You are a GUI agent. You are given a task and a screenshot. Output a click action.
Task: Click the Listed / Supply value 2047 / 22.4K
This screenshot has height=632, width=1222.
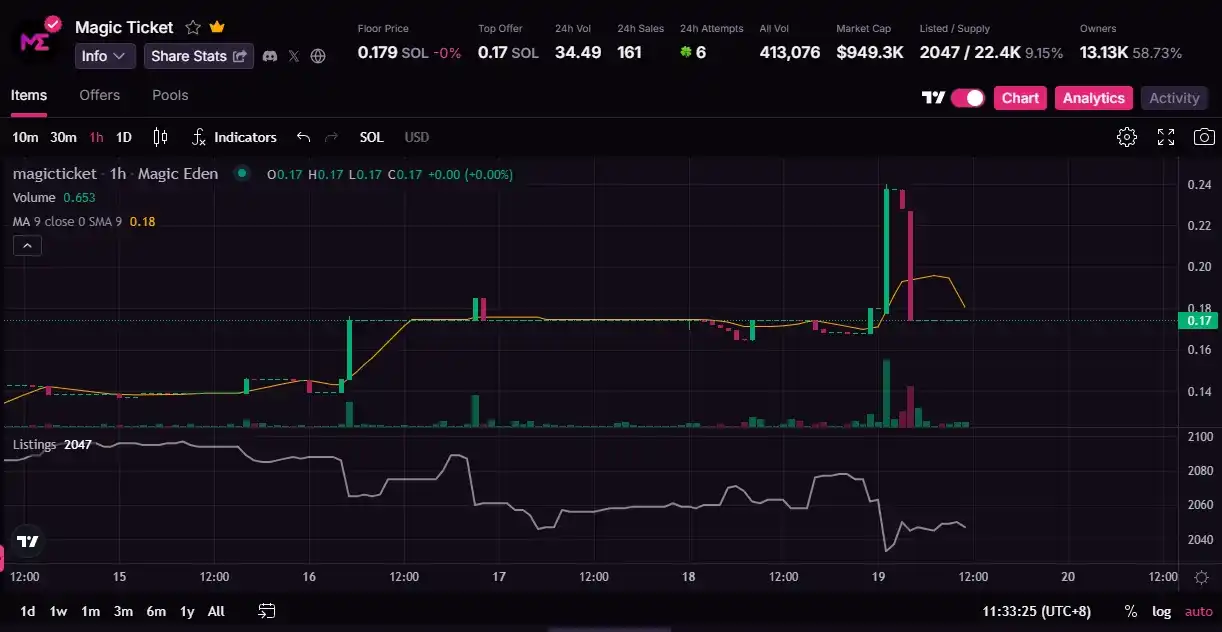click(x=970, y=52)
